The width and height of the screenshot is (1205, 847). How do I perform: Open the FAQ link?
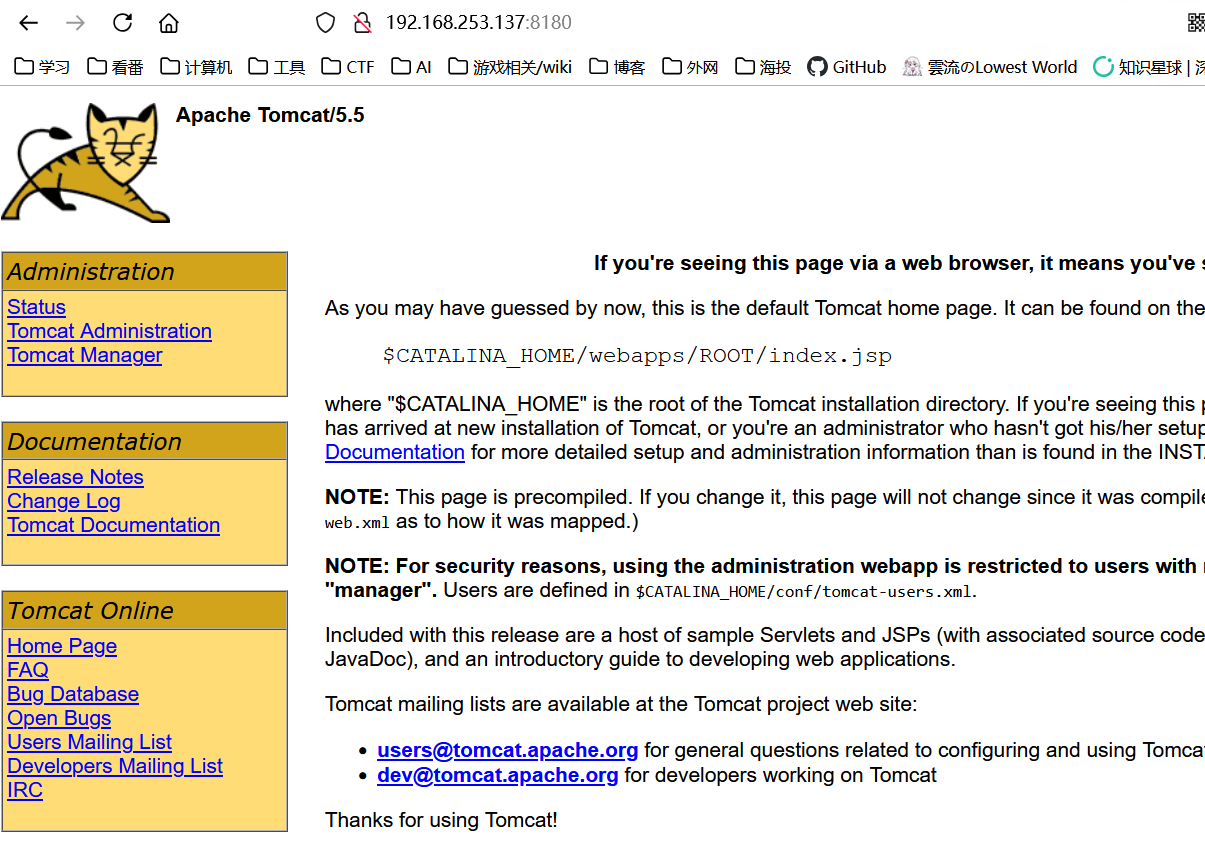pos(28,670)
